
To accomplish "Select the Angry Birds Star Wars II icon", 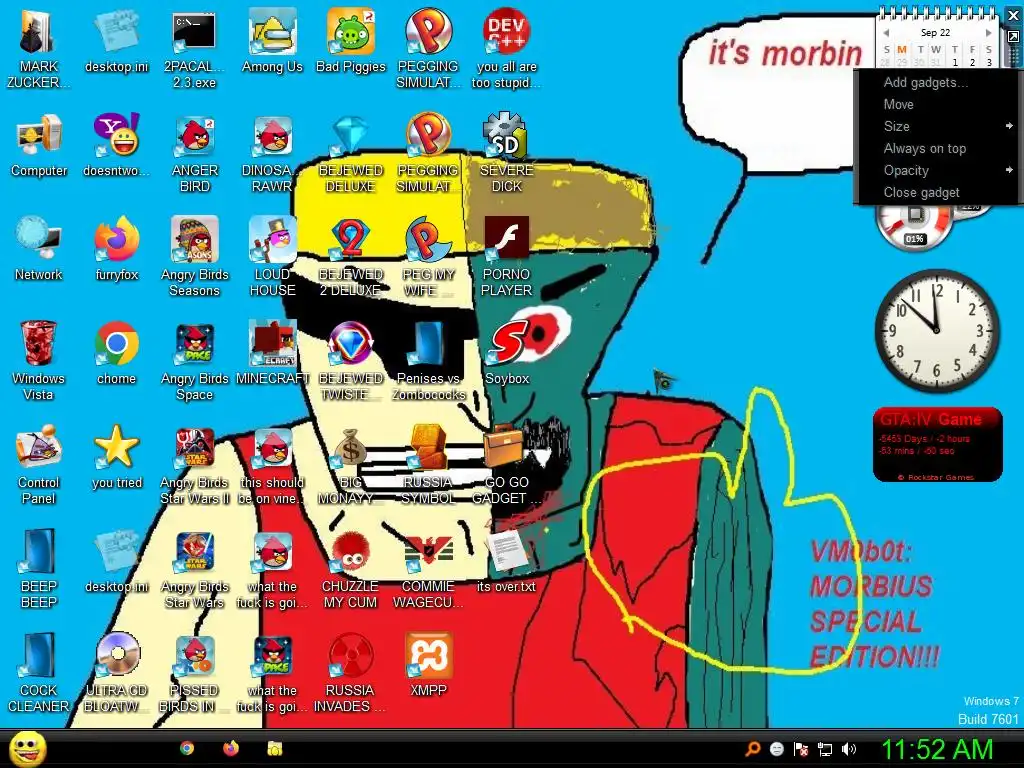I will pyautogui.click(x=195, y=464).
